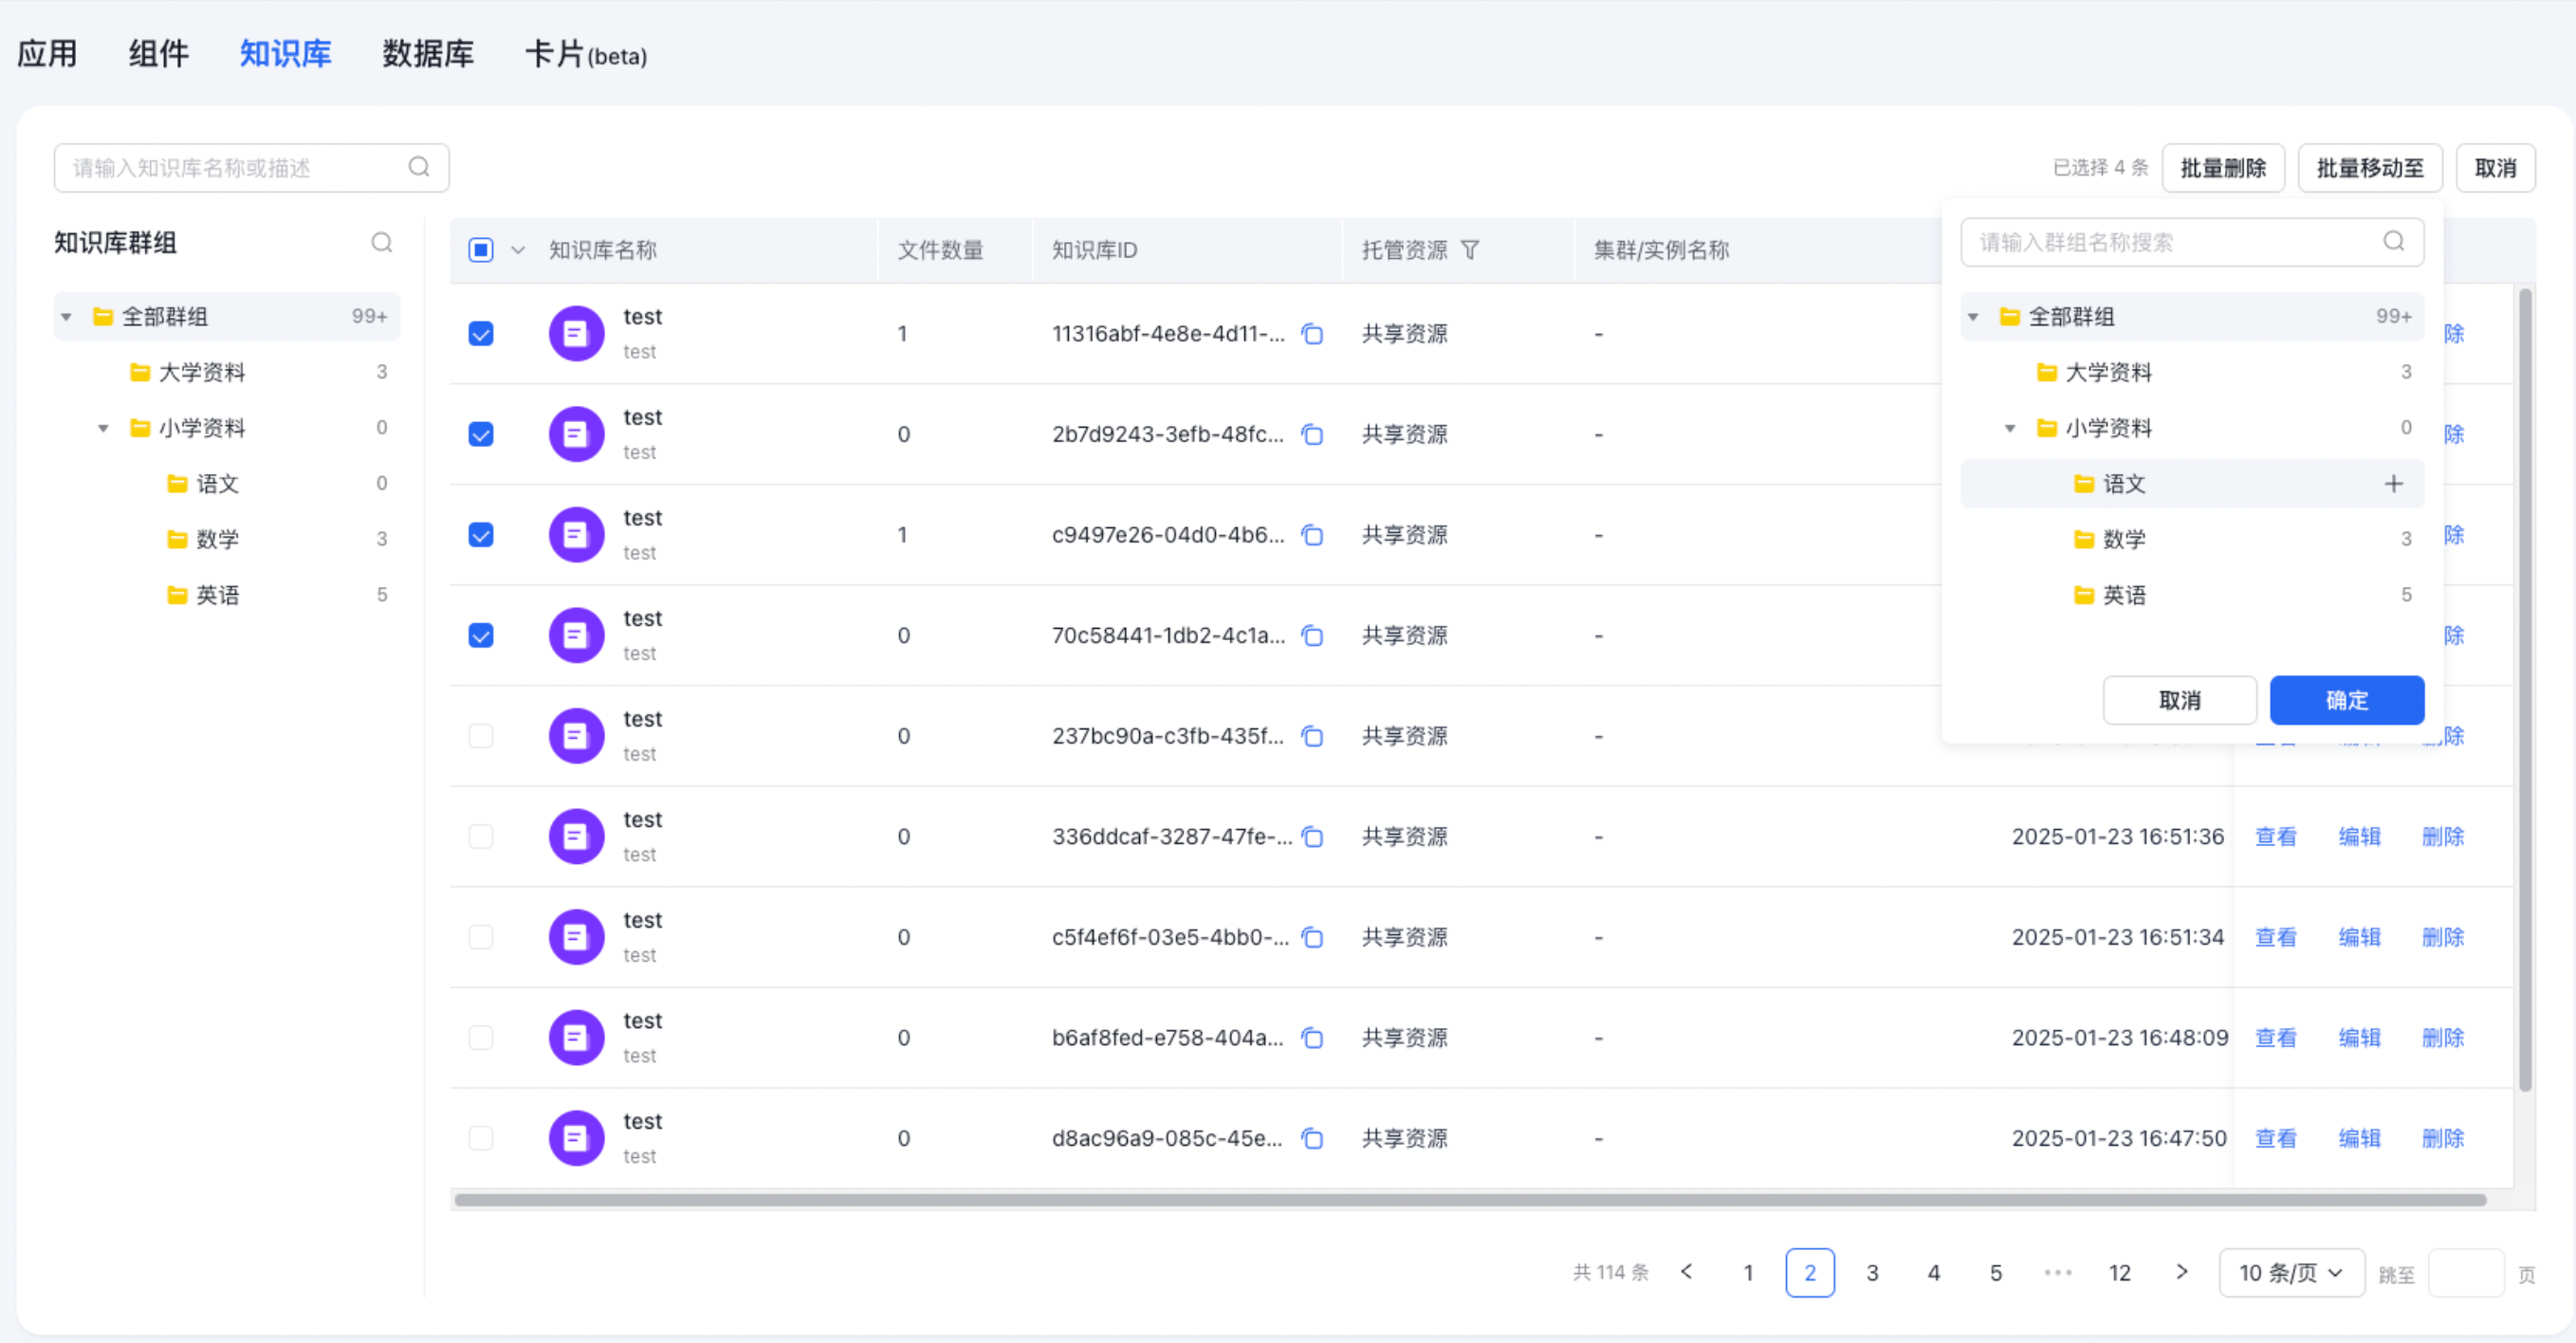Click purple icon of c5f4ef6f knowledge base

[x=576, y=937]
